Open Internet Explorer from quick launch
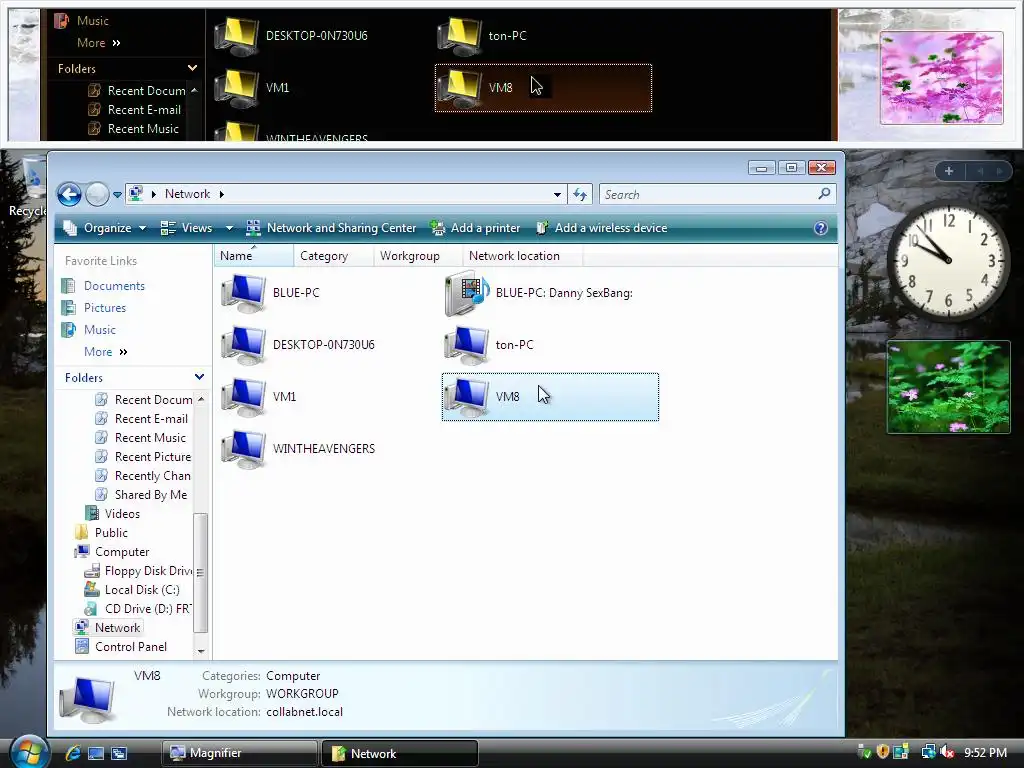Viewport: 1024px width, 768px height. (x=72, y=753)
